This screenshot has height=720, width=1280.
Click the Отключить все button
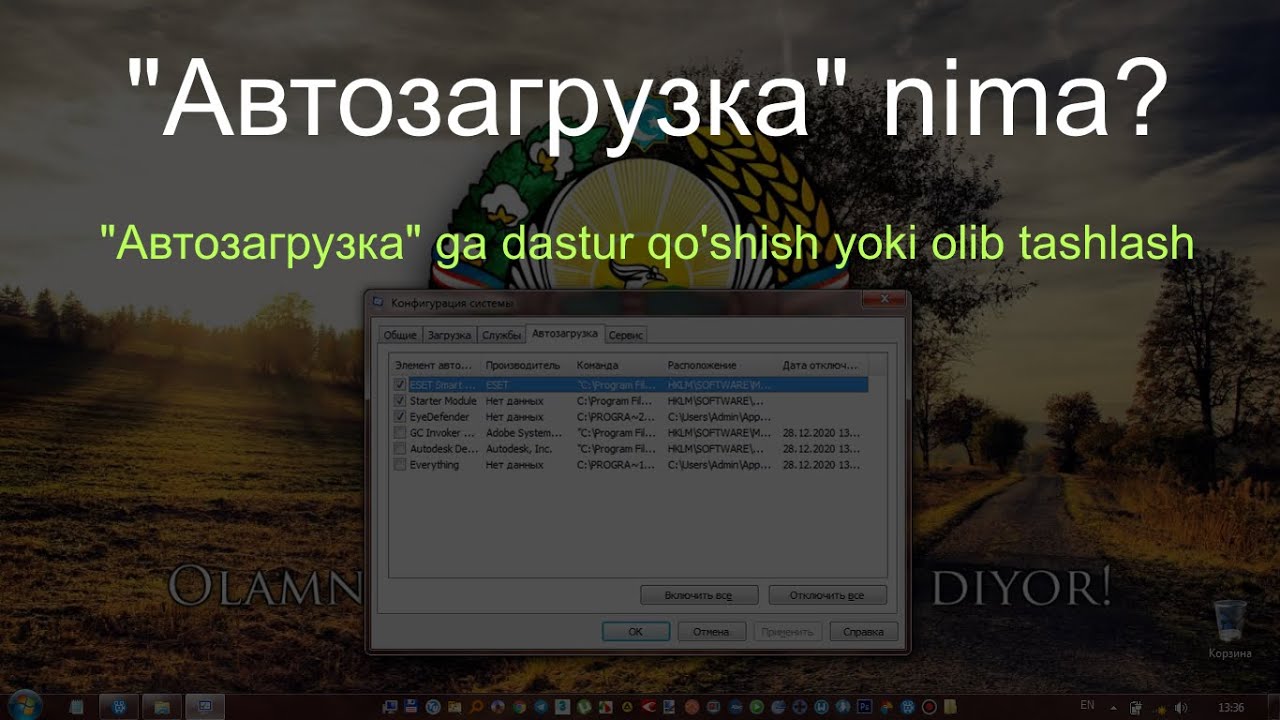click(827, 596)
